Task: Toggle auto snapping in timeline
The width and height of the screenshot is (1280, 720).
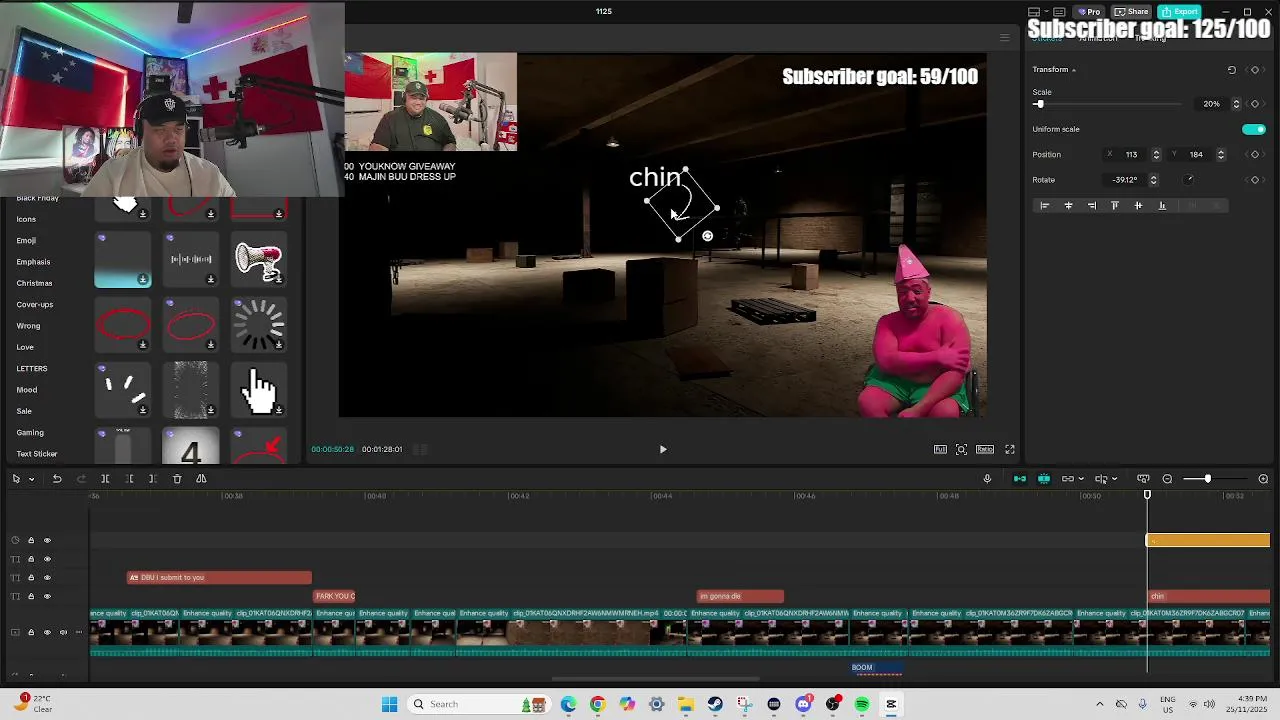Action: pyautogui.click(x=1044, y=479)
